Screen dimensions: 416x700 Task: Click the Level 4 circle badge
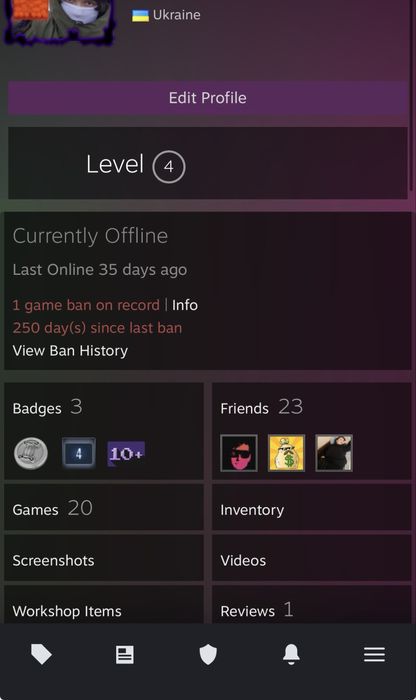tap(169, 167)
